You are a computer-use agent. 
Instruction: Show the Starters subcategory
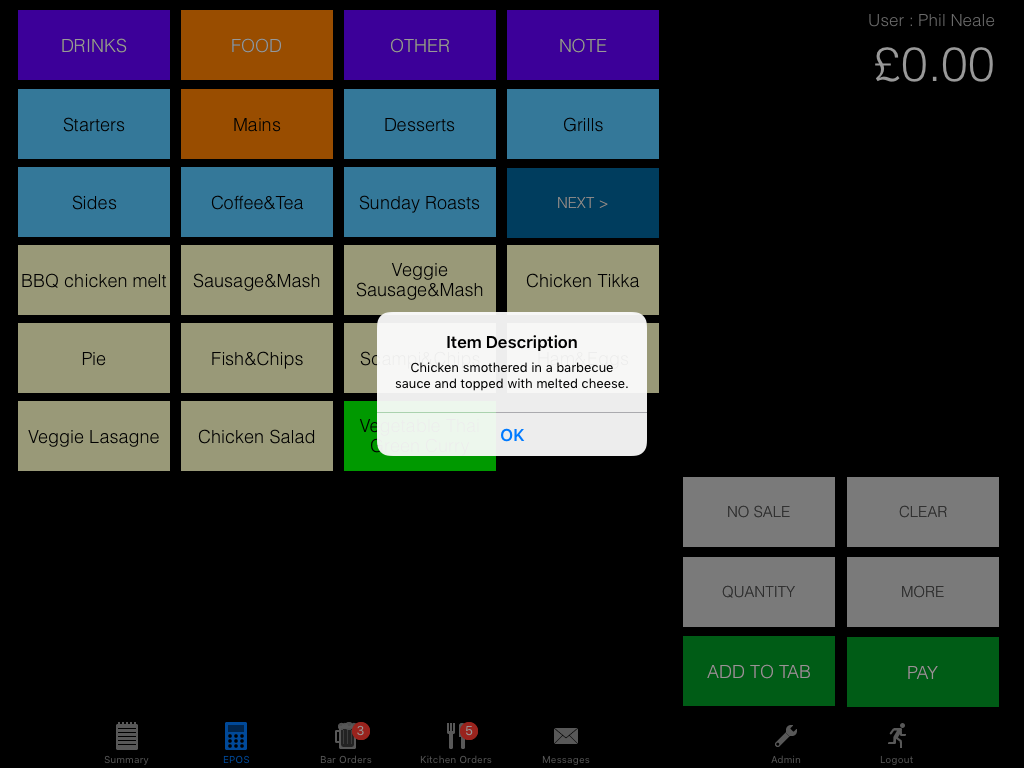click(x=94, y=124)
